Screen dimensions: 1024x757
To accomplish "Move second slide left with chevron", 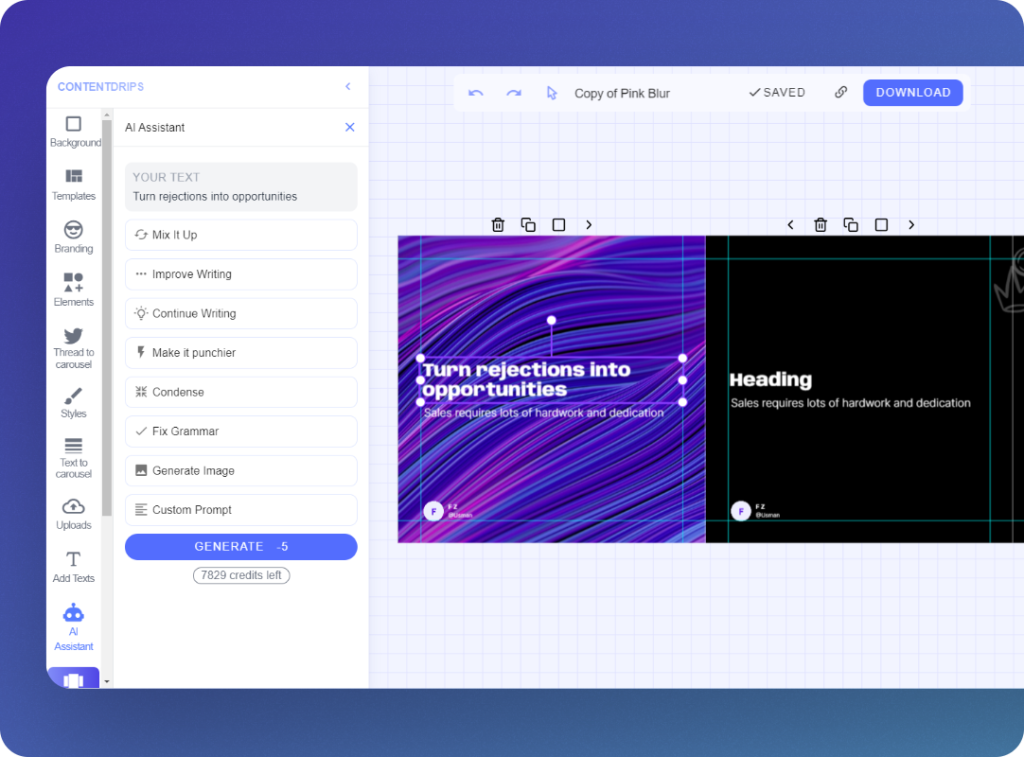I will pyautogui.click(x=790, y=225).
